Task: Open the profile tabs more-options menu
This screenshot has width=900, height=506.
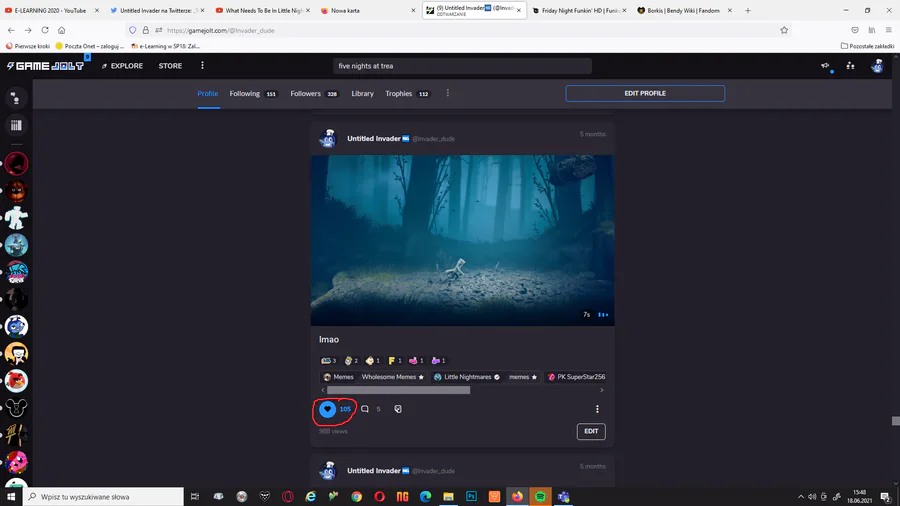Action: [x=448, y=93]
